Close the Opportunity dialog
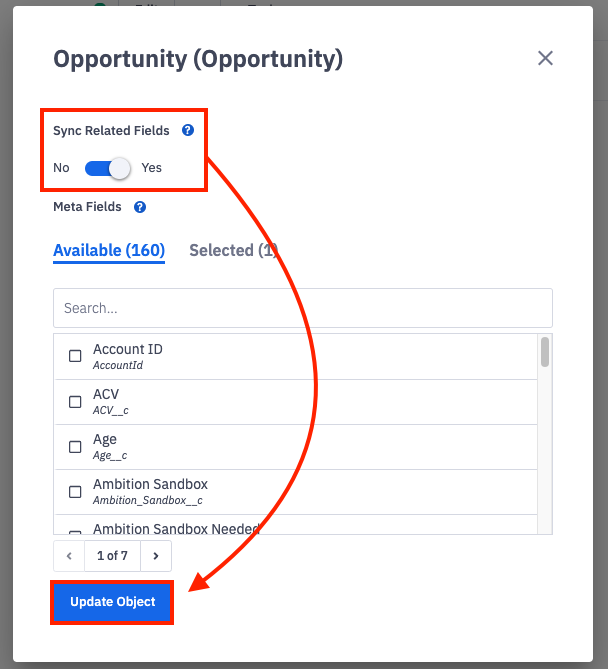 pos(545,59)
